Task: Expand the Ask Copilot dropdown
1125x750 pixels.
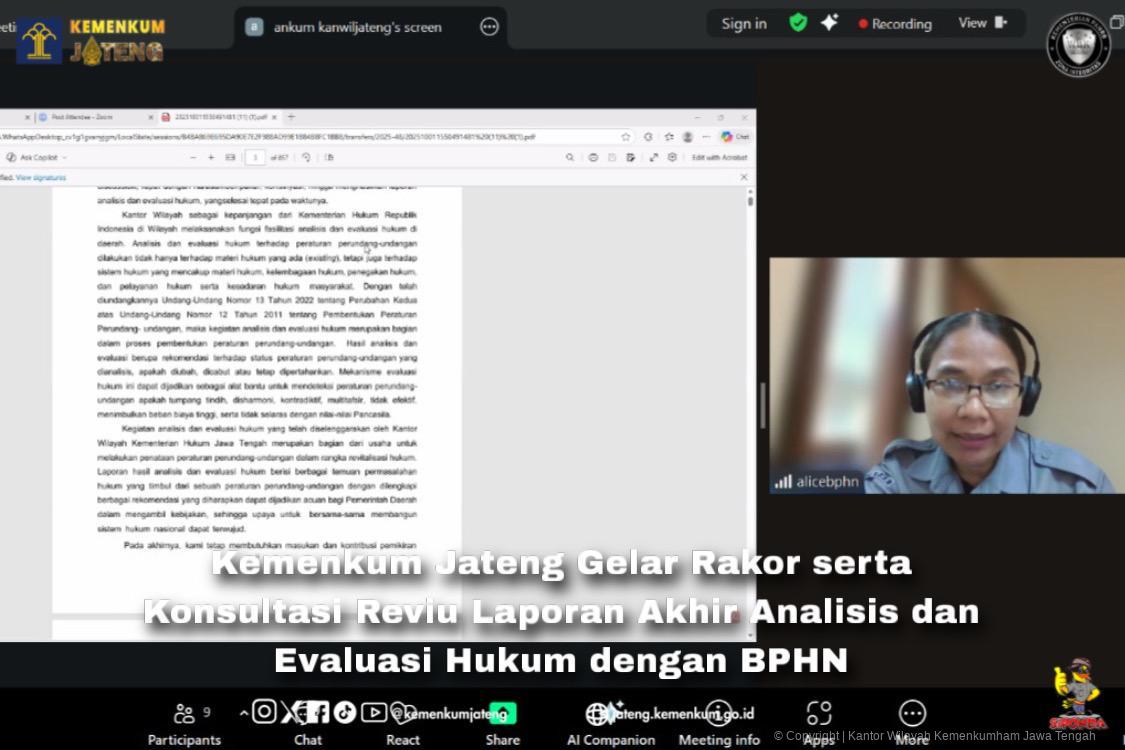Action: (64, 158)
